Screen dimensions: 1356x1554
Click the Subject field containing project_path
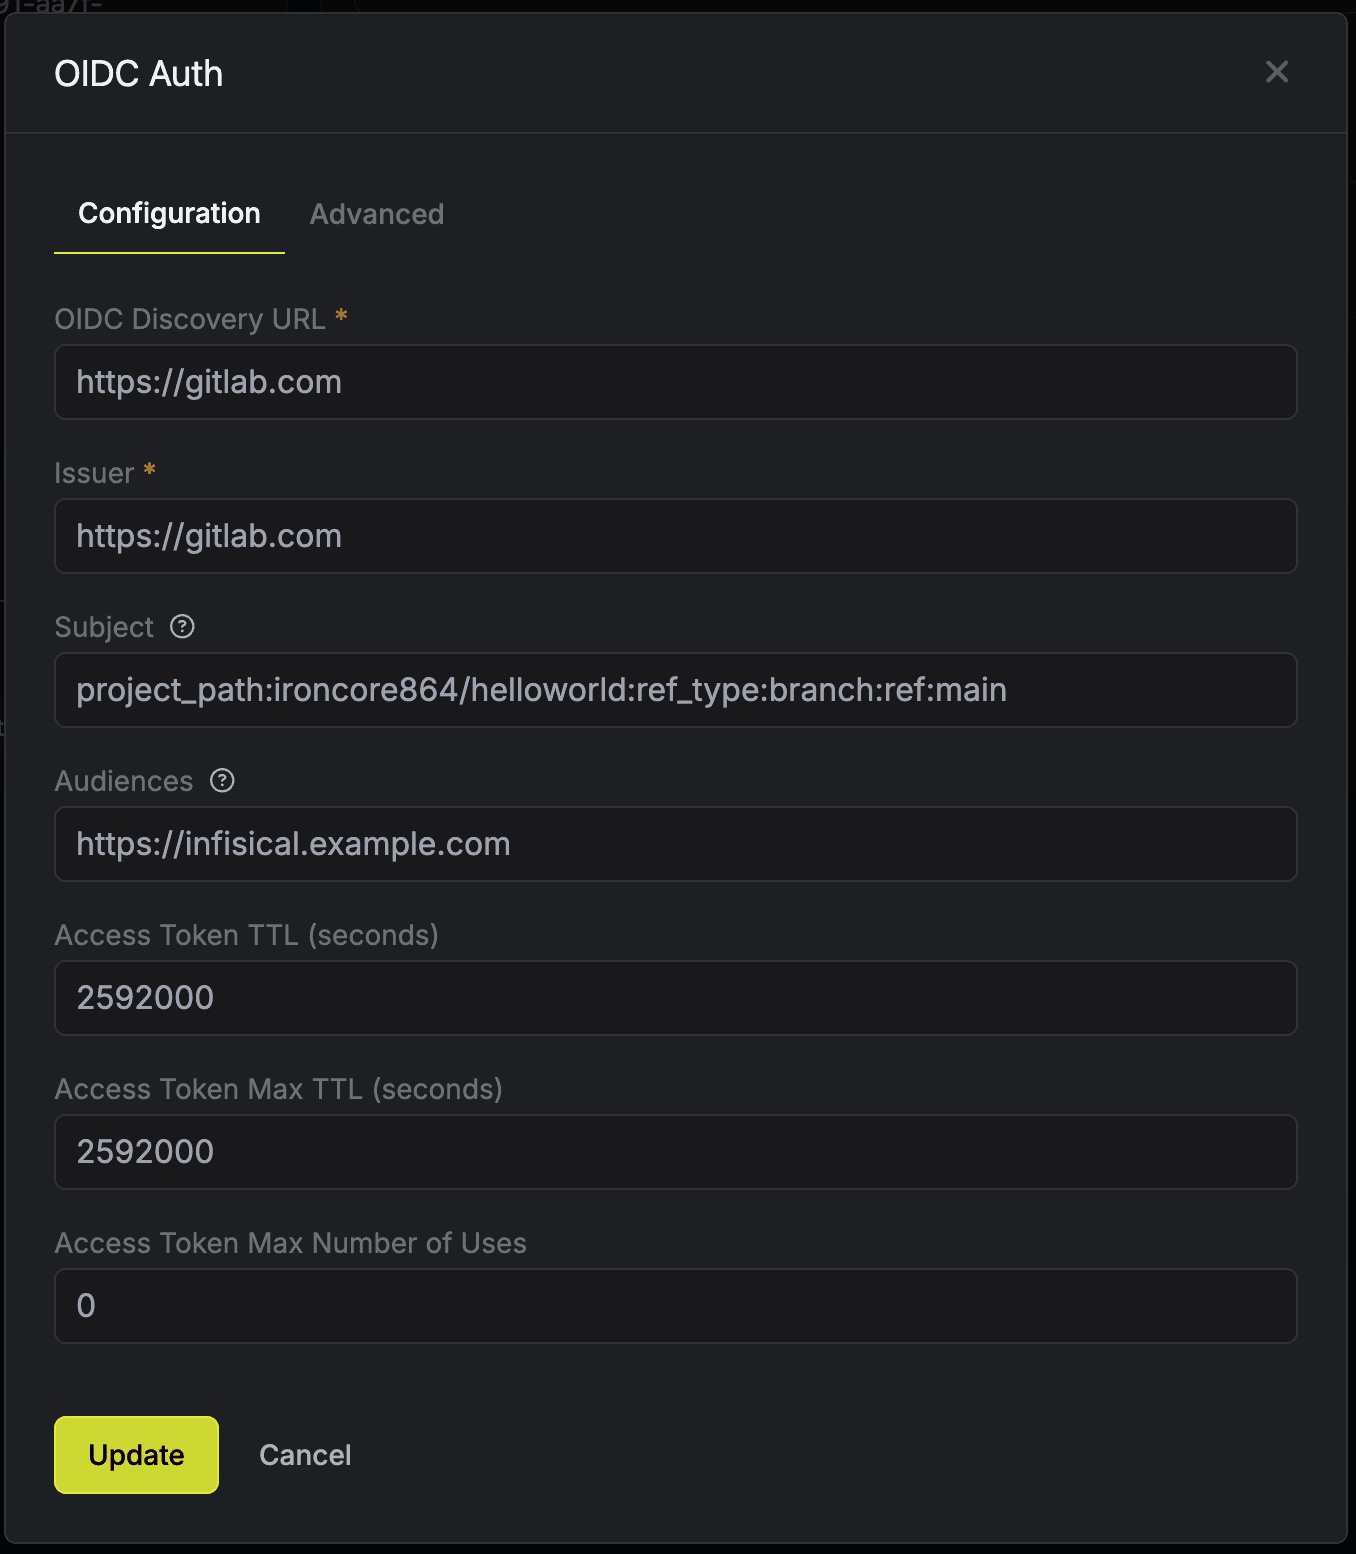tap(675, 690)
